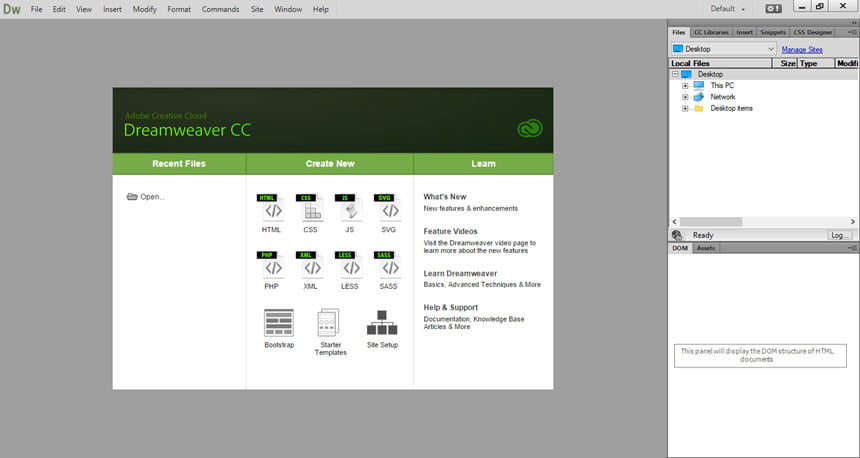Image resolution: width=860 pixels, height=458 pixels.
Task: Click the scrollbar left arrow in Files panel
Action: (x=675, y=222)
